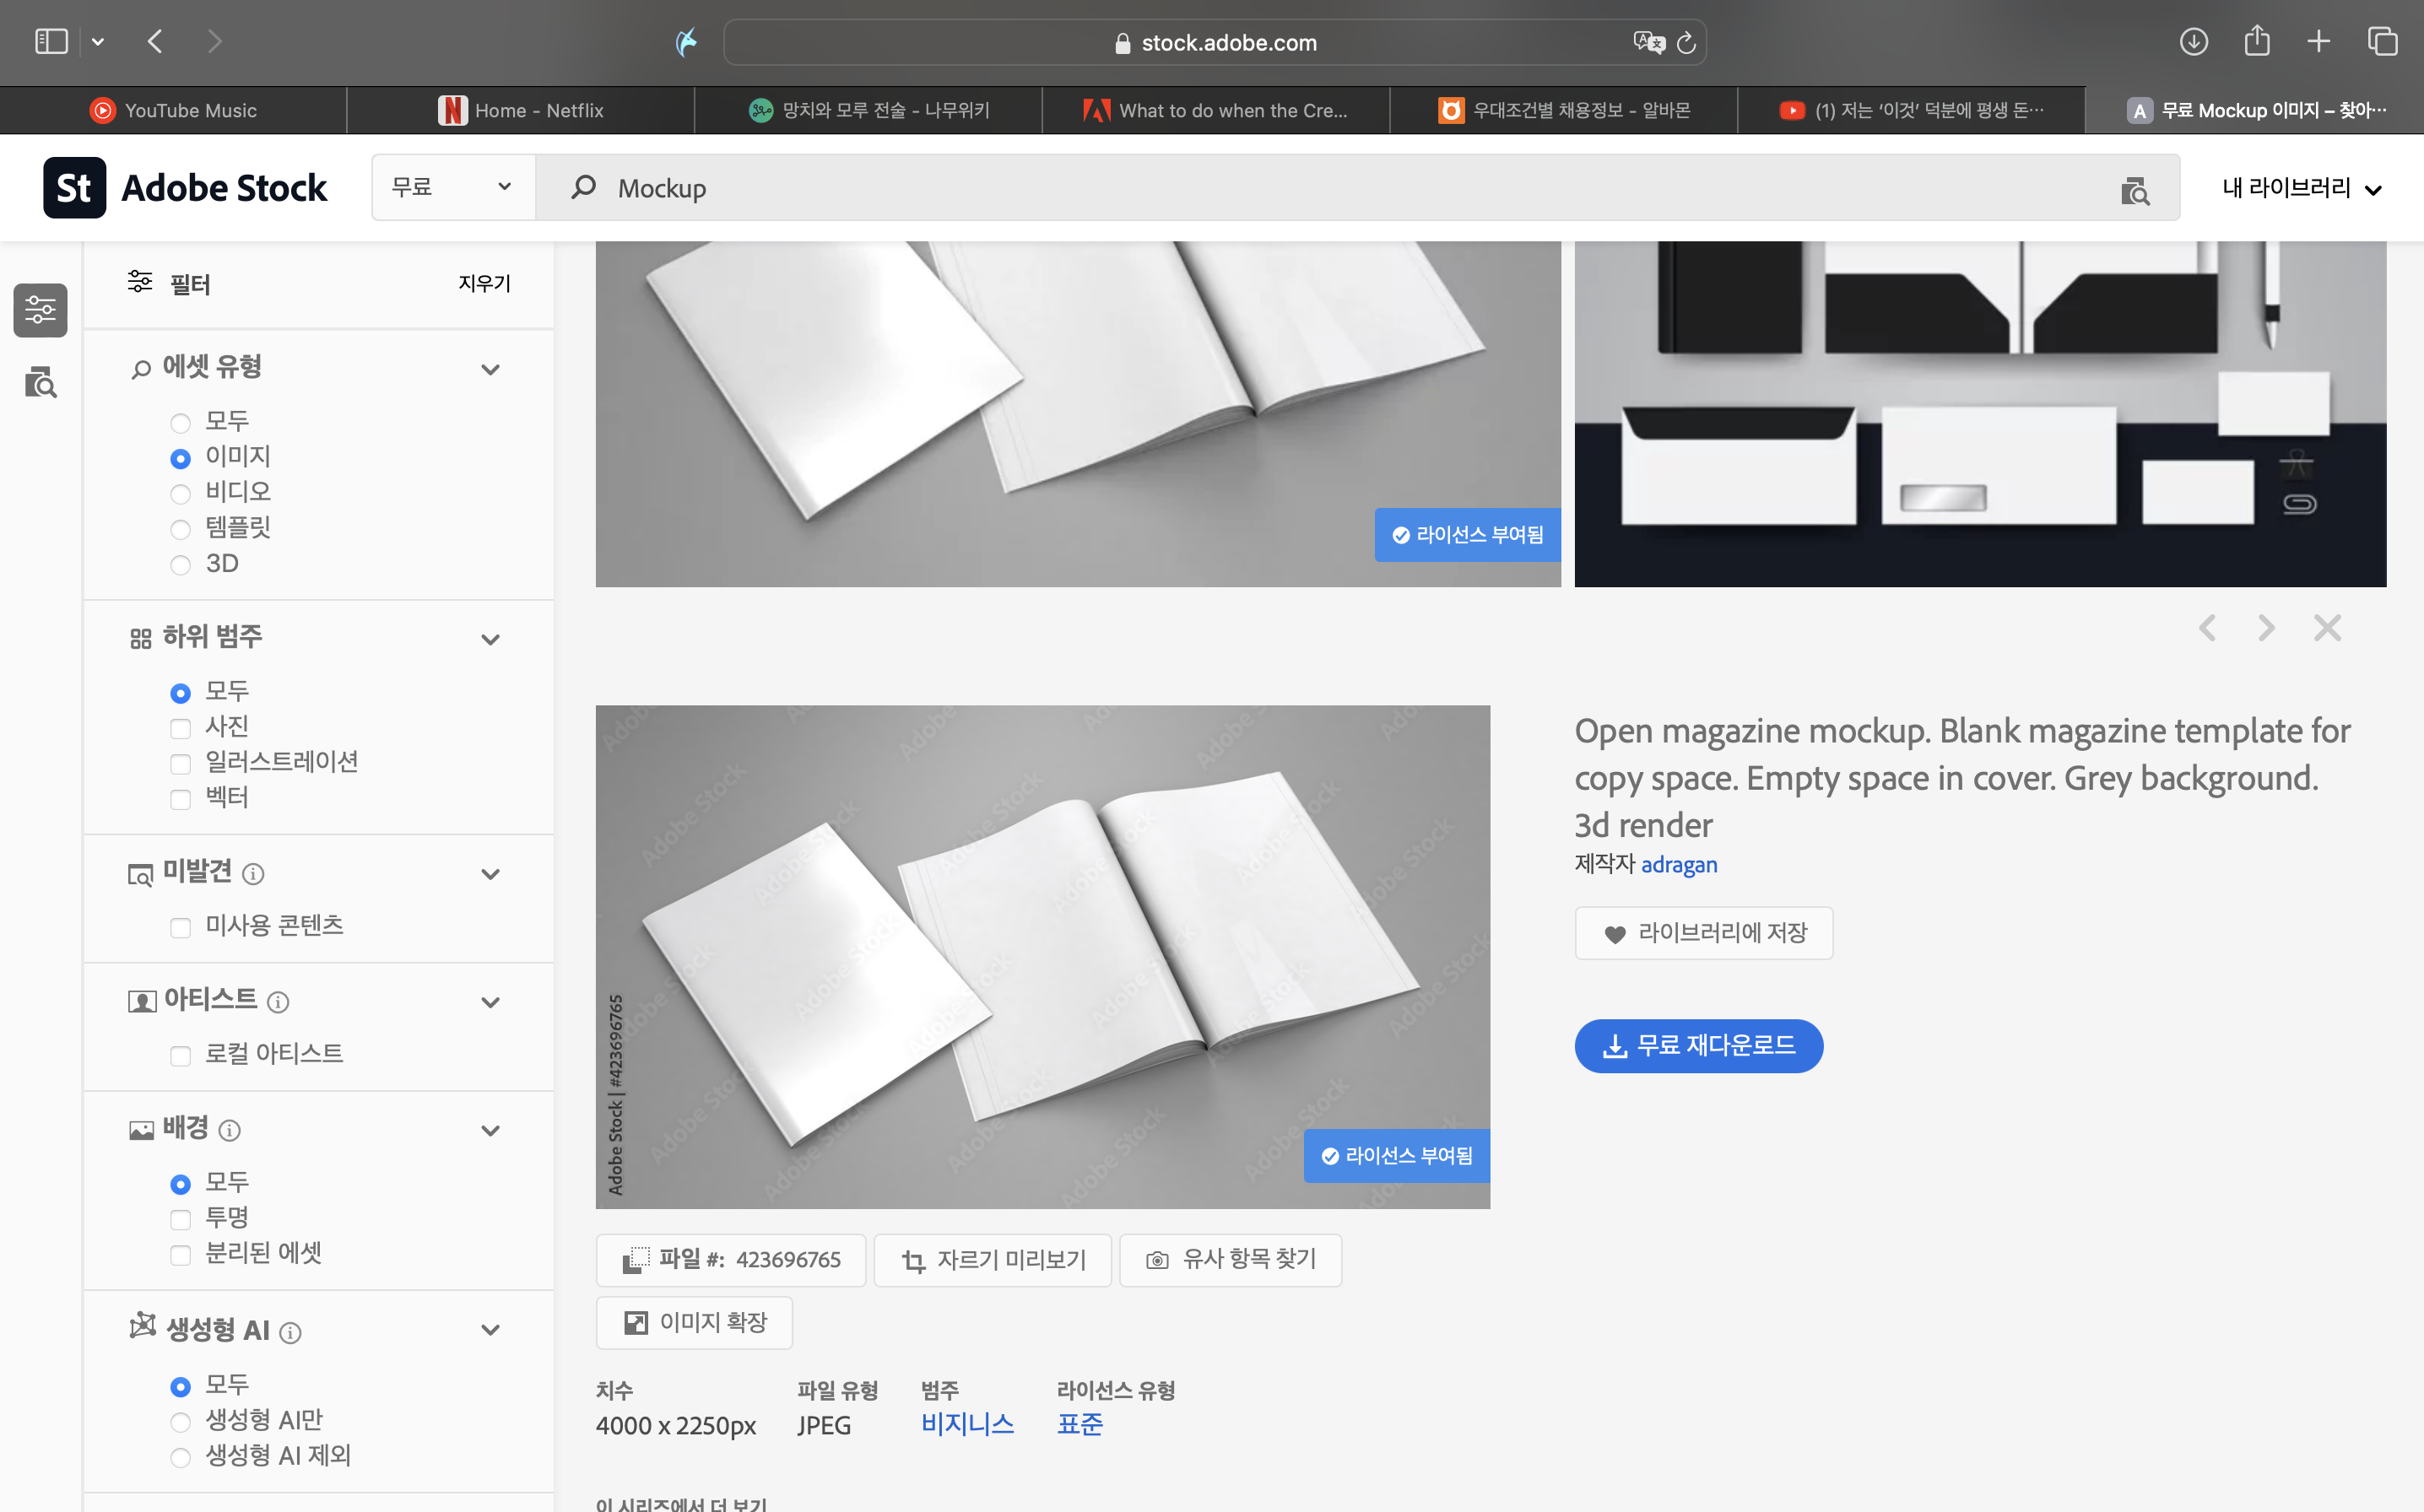Close the image detail panel X
2424x1512 pixels.
(x=2327, y=628)
